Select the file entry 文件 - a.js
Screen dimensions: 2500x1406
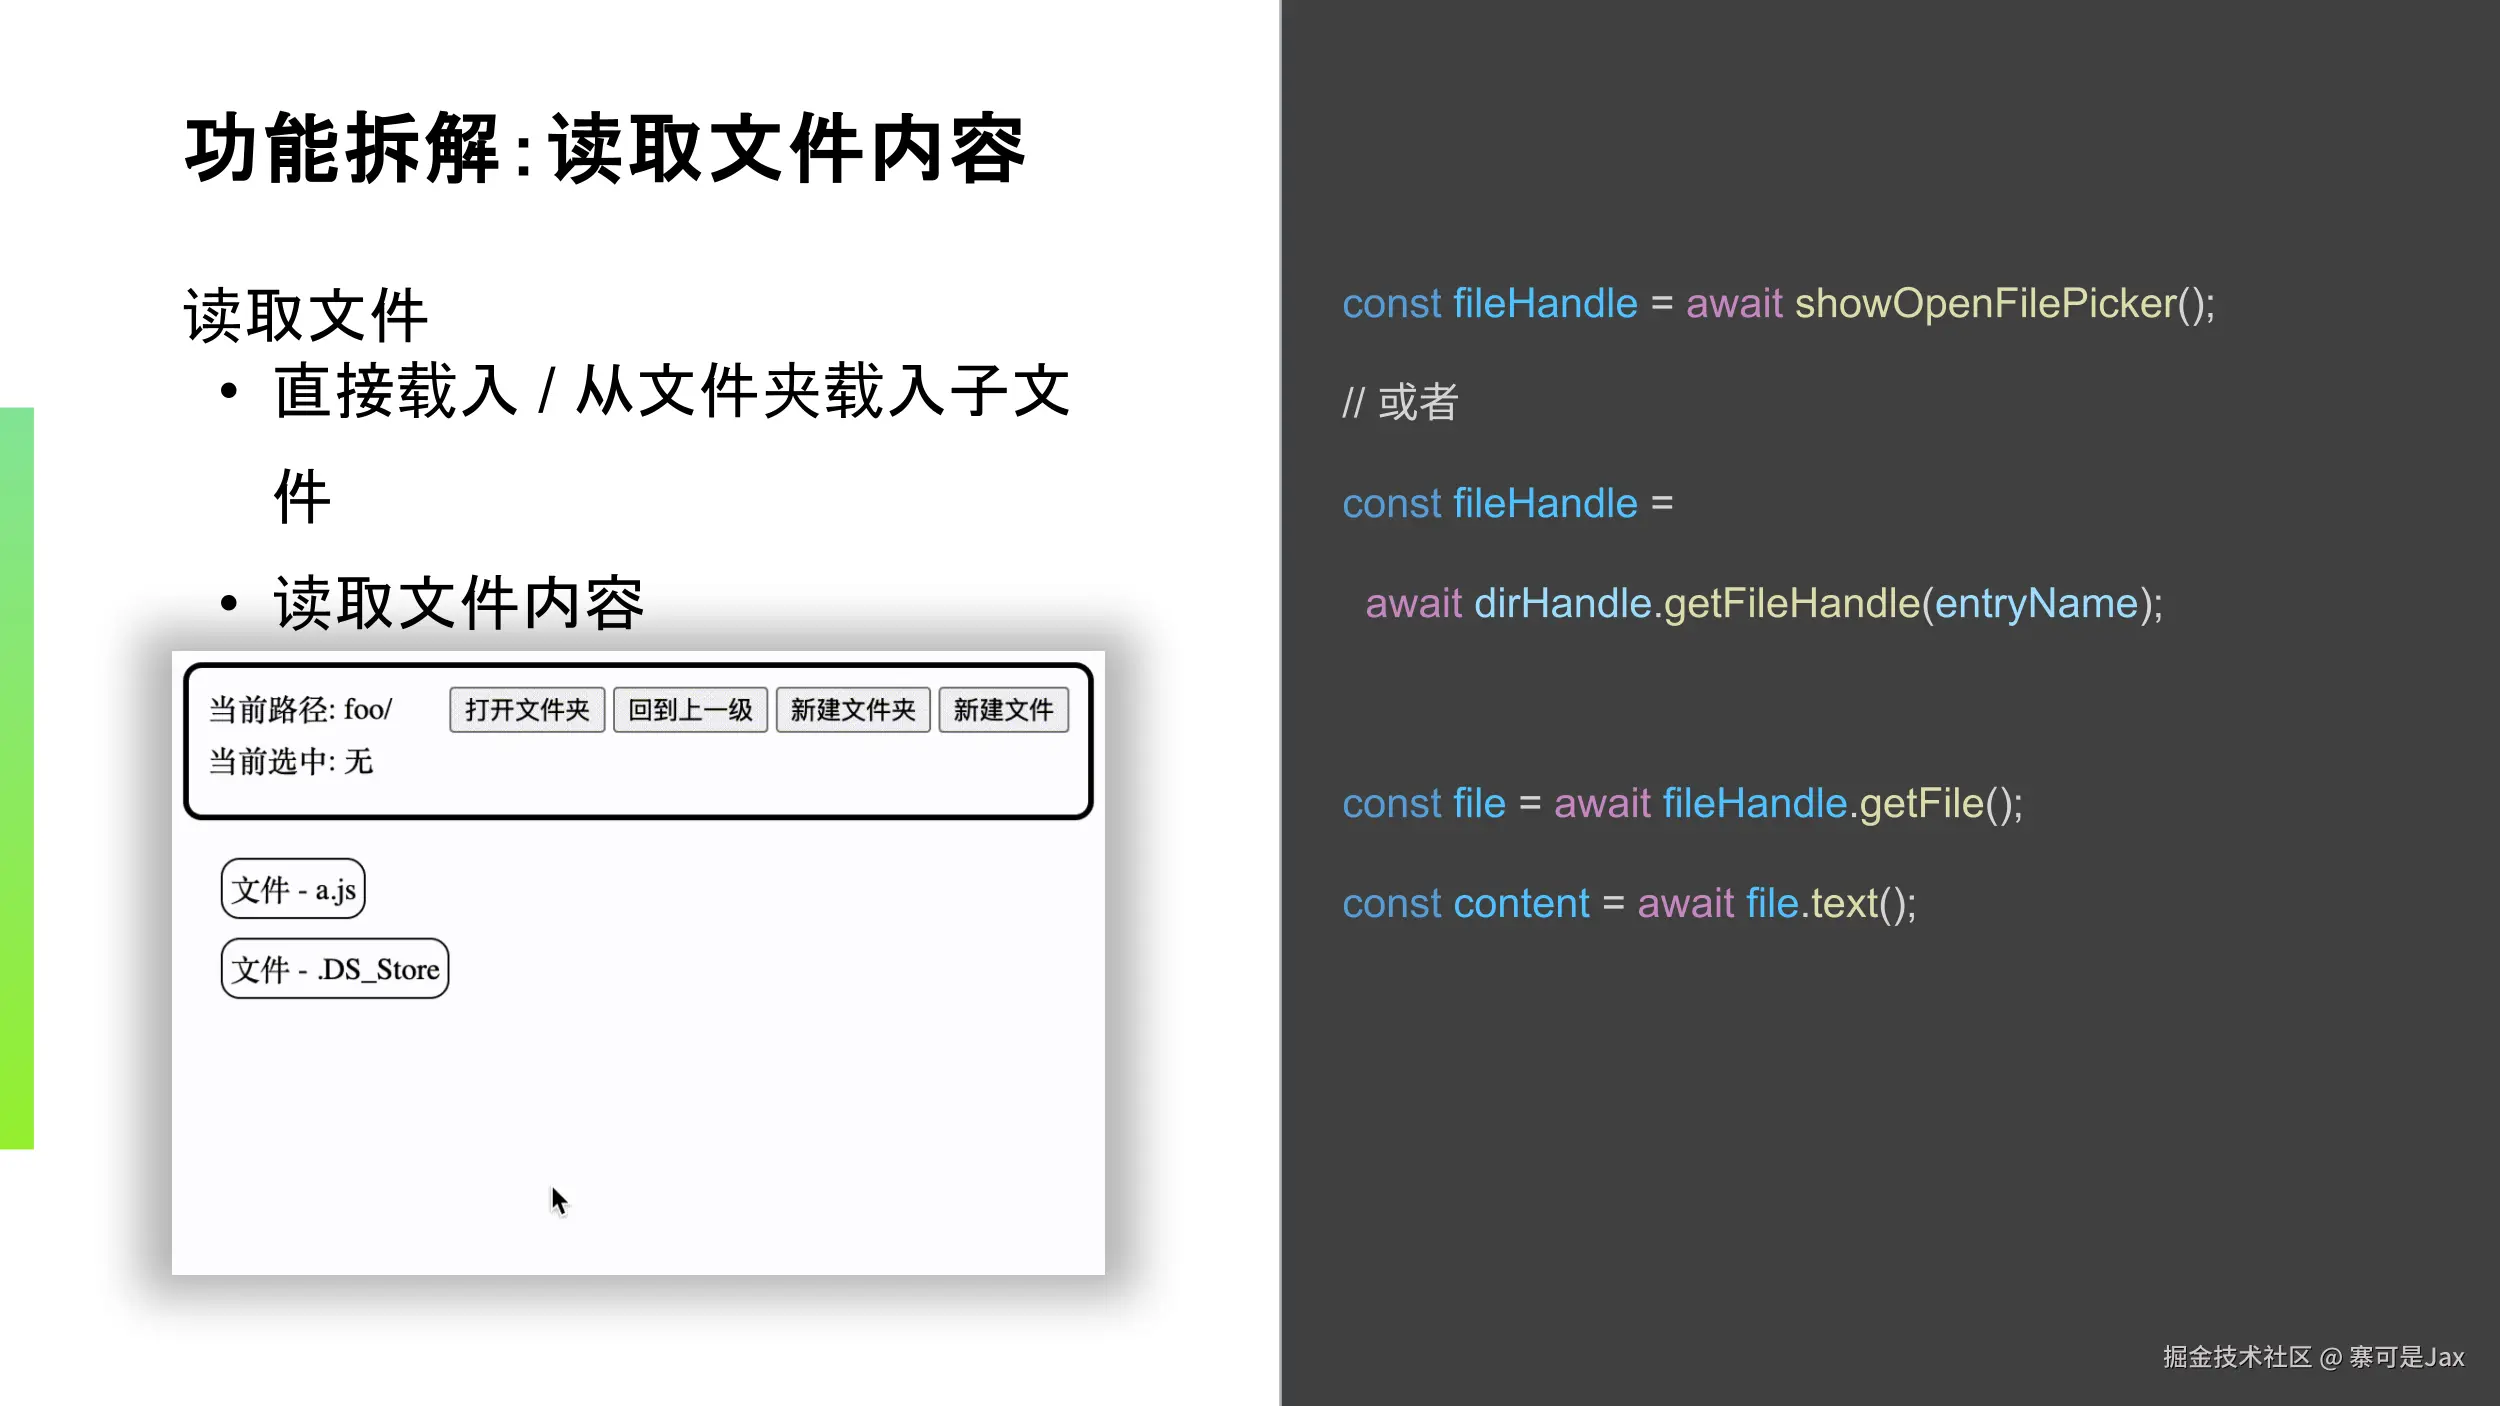pyautogui.click(x=293, y=889)
